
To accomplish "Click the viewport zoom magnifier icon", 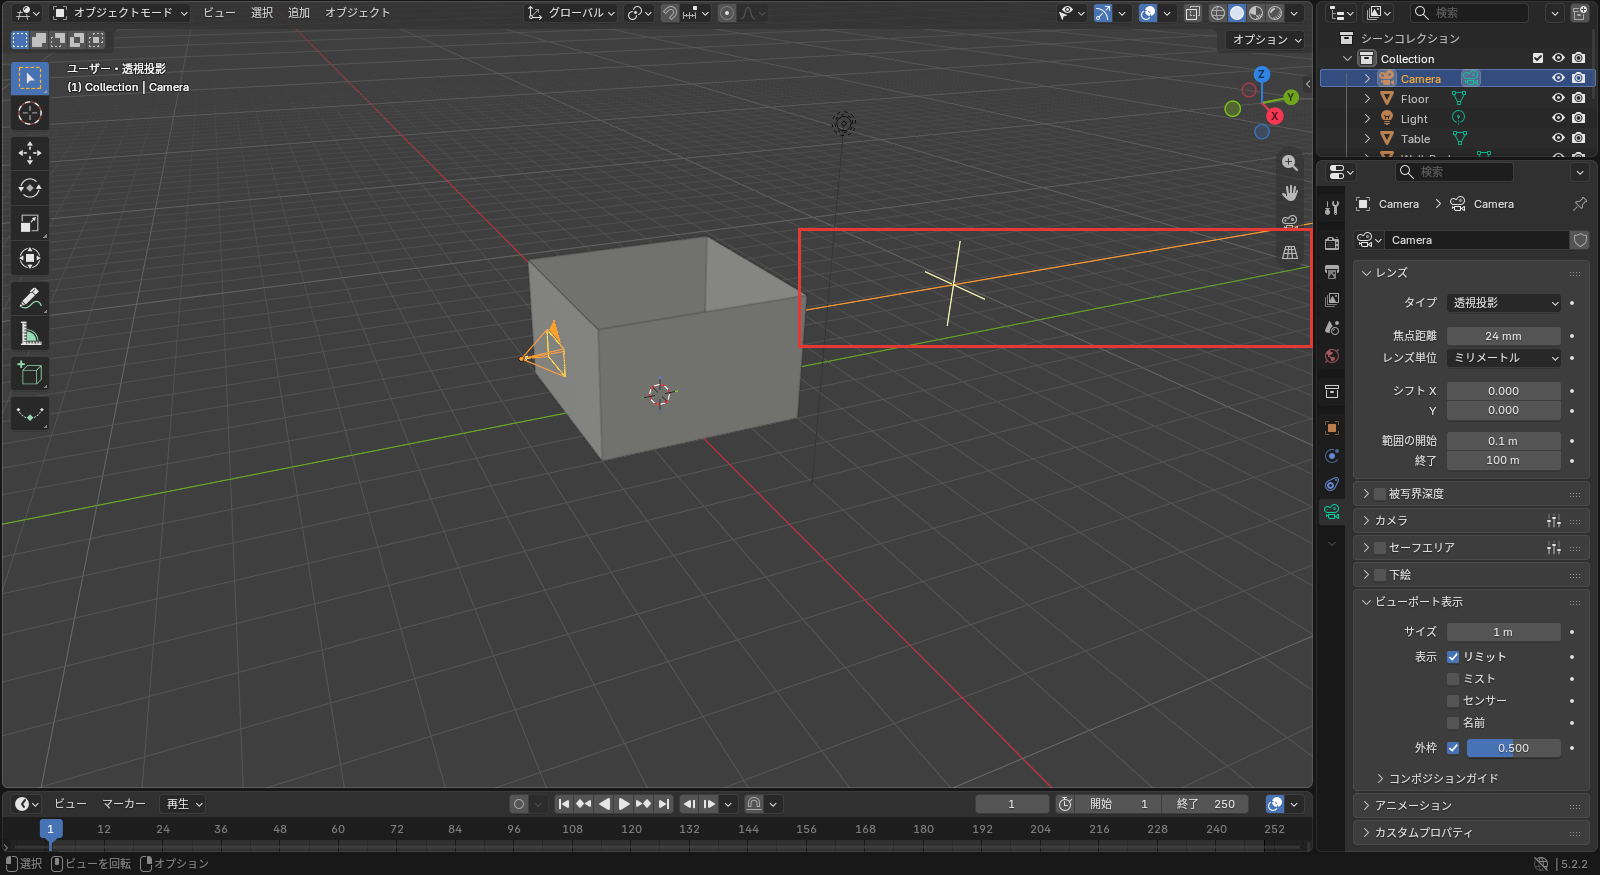I will (x=1290, y=163).
